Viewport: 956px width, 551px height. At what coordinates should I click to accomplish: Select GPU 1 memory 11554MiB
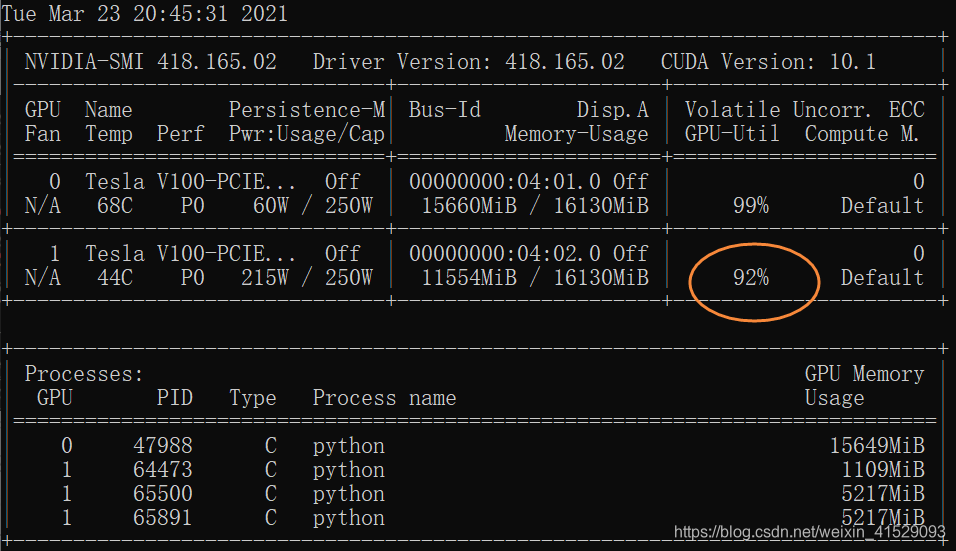pyautogui.click(x=469, y=278)
